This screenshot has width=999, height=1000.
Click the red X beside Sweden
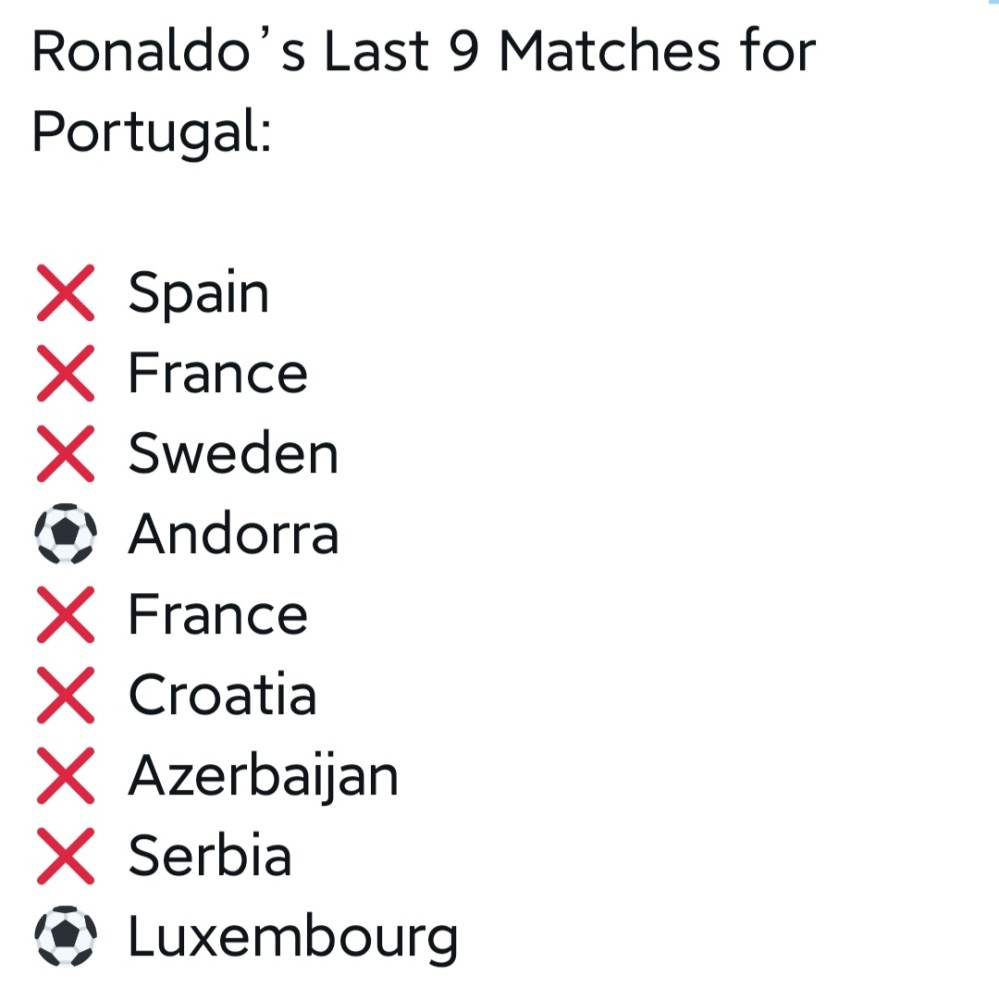(x=65, y=454)
